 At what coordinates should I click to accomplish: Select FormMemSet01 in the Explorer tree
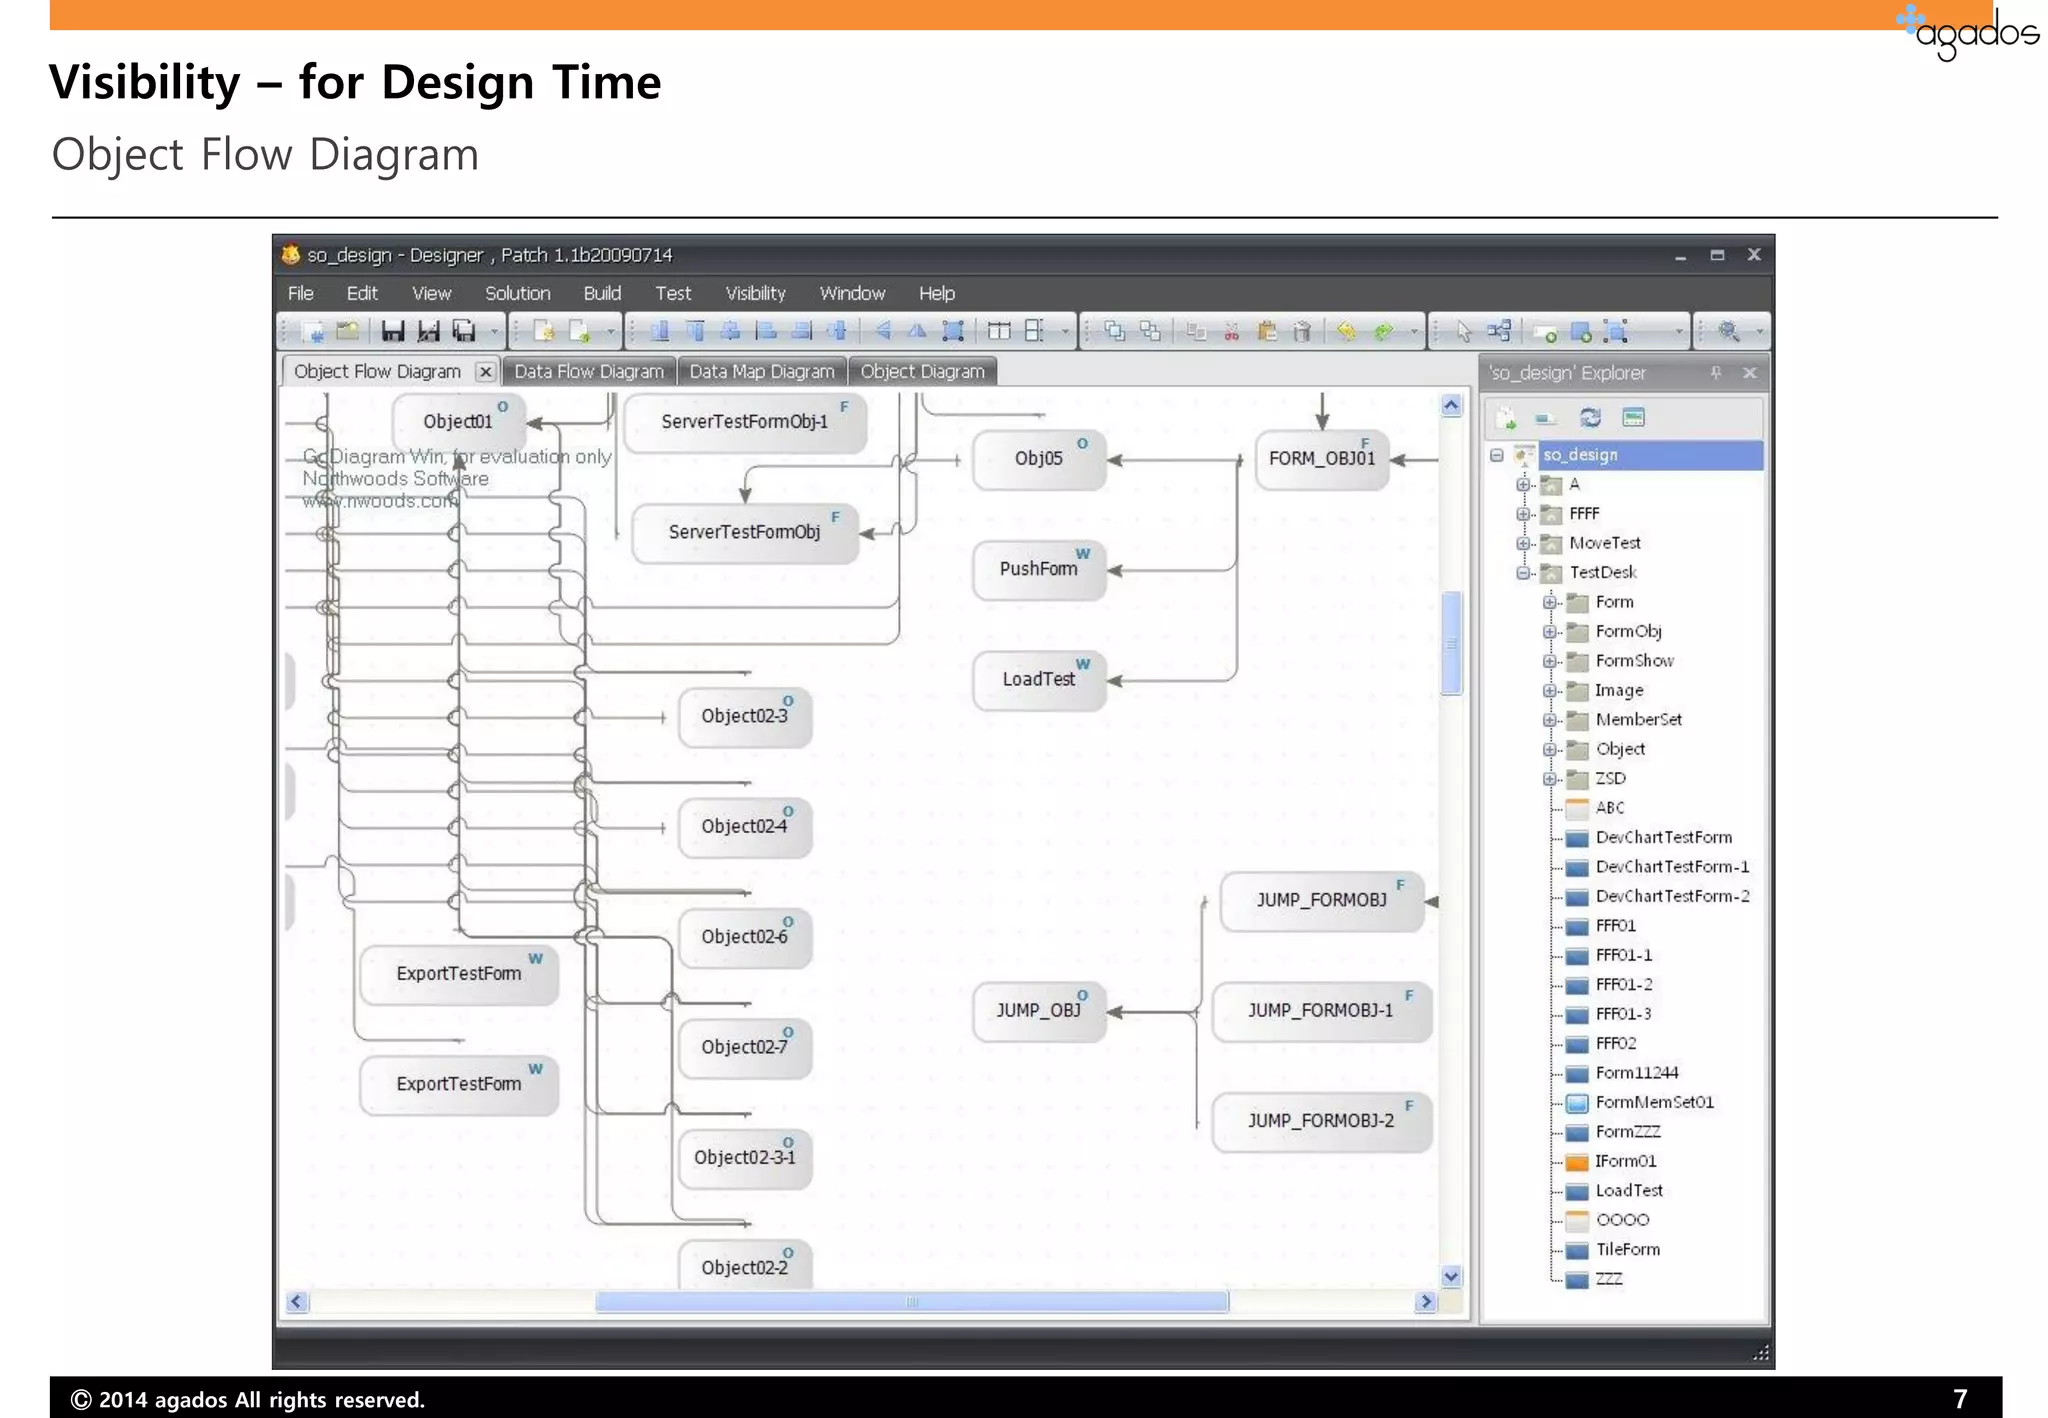click(1654, 1102)
